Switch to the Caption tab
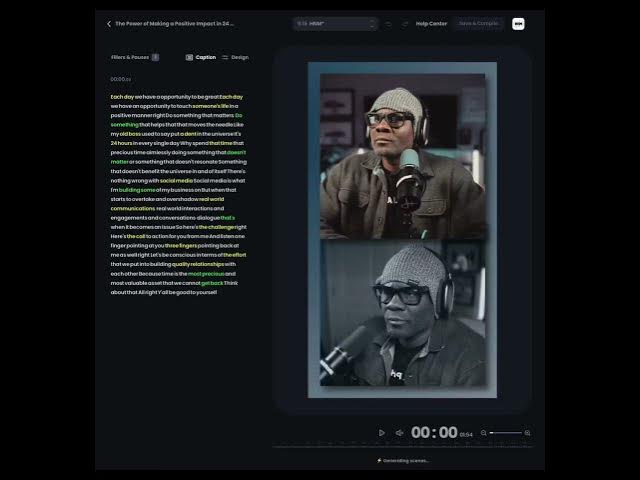This screenshot has width=640, height=480. point(201,57)
